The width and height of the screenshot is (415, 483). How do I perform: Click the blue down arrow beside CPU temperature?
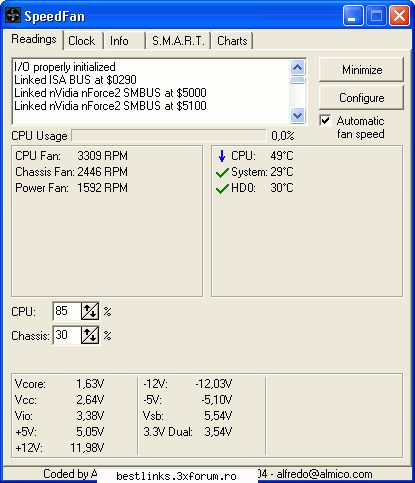click(222, 156)
